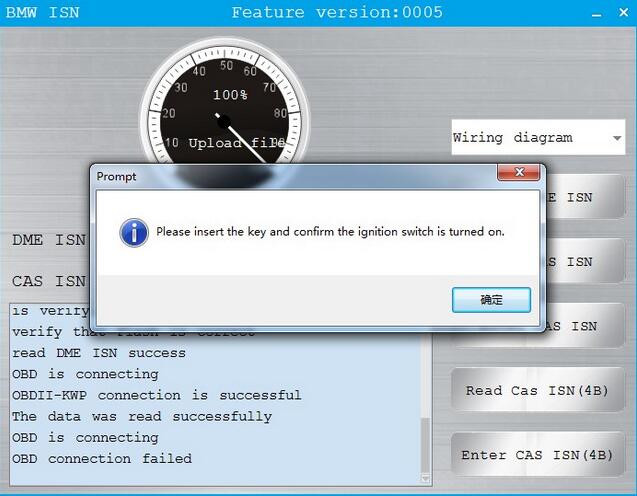Minimize the BMW ISN window
The image size is (637, 496).
click(596, 13)
